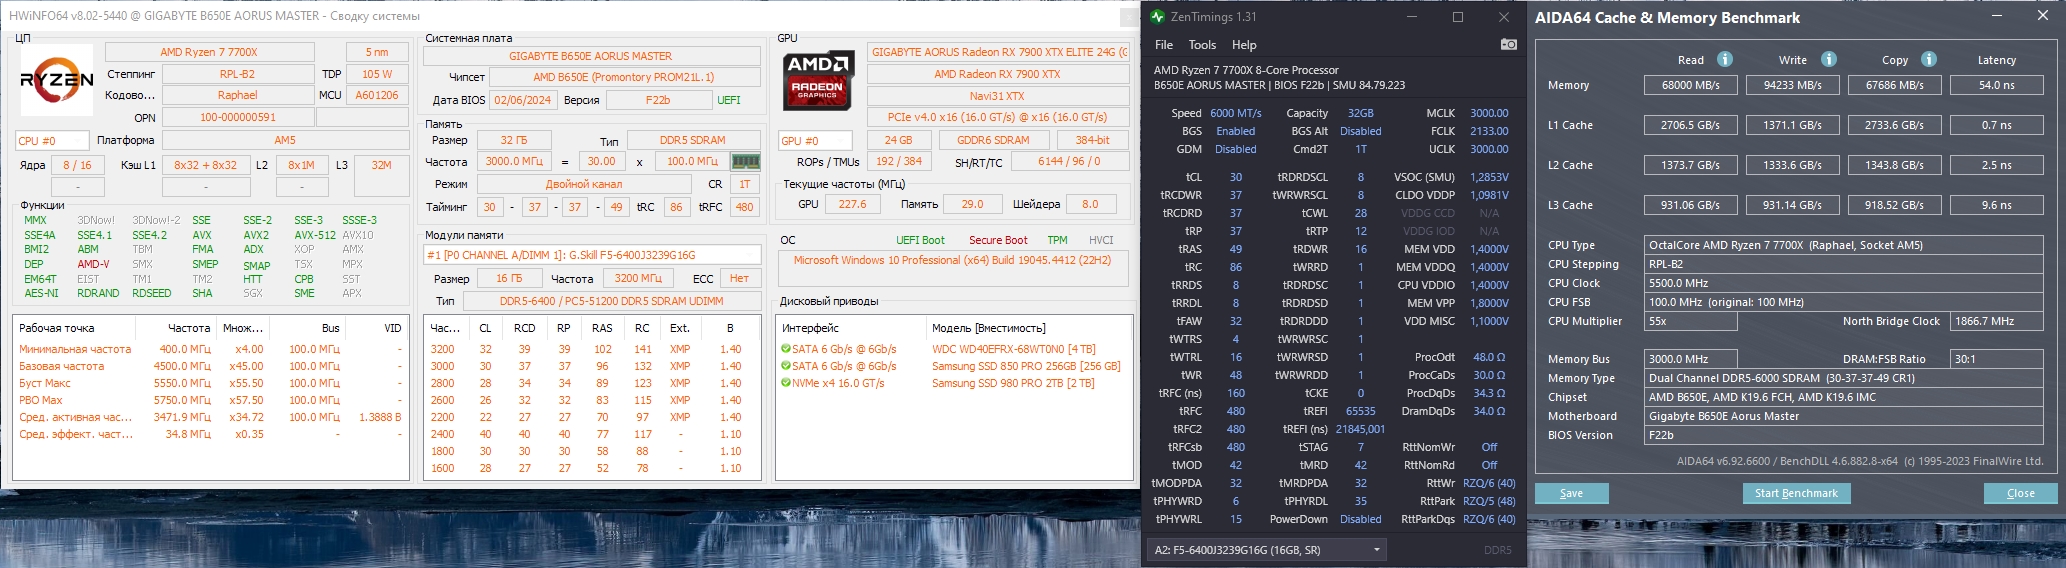The height and width of the screenshot is (568, 2066).
Task: Click the AVX-512 feature label
Action: [315, 235]
